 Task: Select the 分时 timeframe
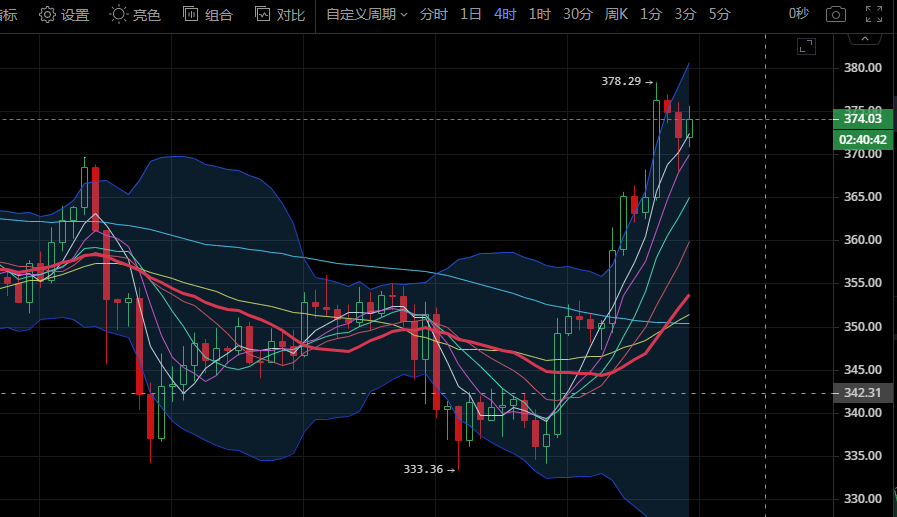coord(434,15)
